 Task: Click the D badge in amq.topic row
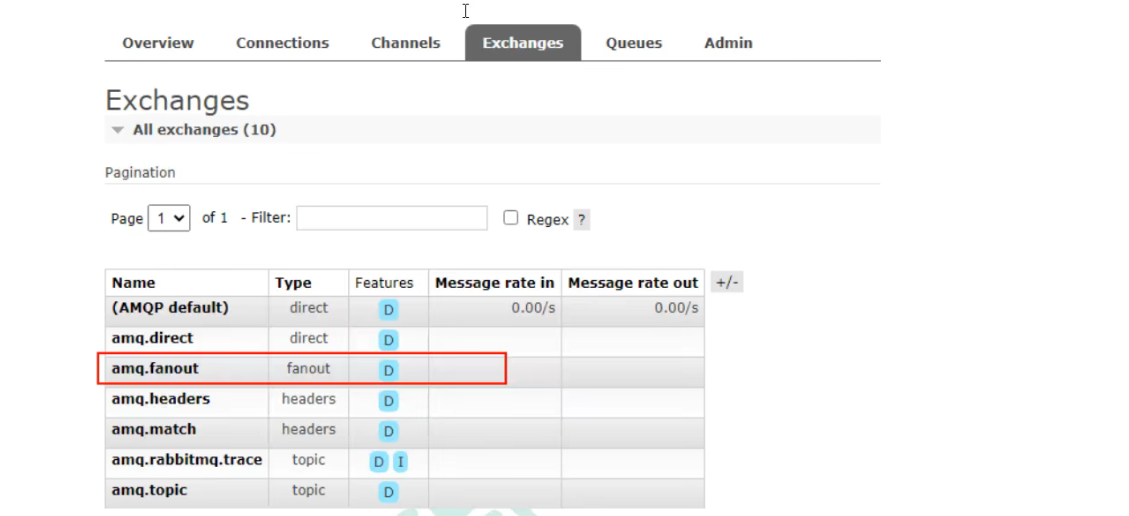tap(388, 493)
